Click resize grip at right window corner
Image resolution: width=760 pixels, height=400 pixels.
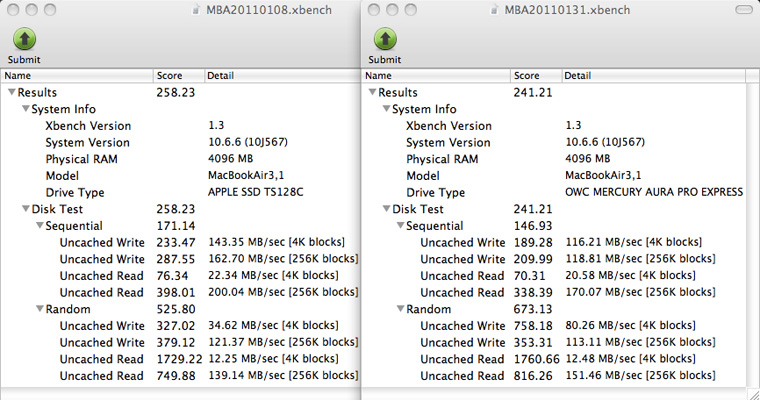point(753,394)
